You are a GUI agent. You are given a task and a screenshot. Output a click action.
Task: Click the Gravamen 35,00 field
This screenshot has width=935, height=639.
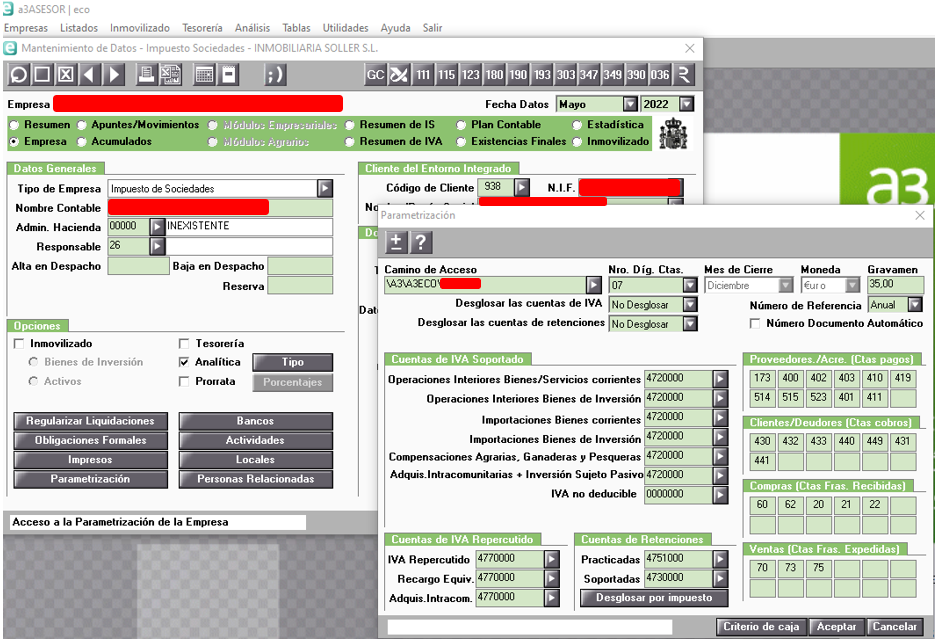coord(896,286)
